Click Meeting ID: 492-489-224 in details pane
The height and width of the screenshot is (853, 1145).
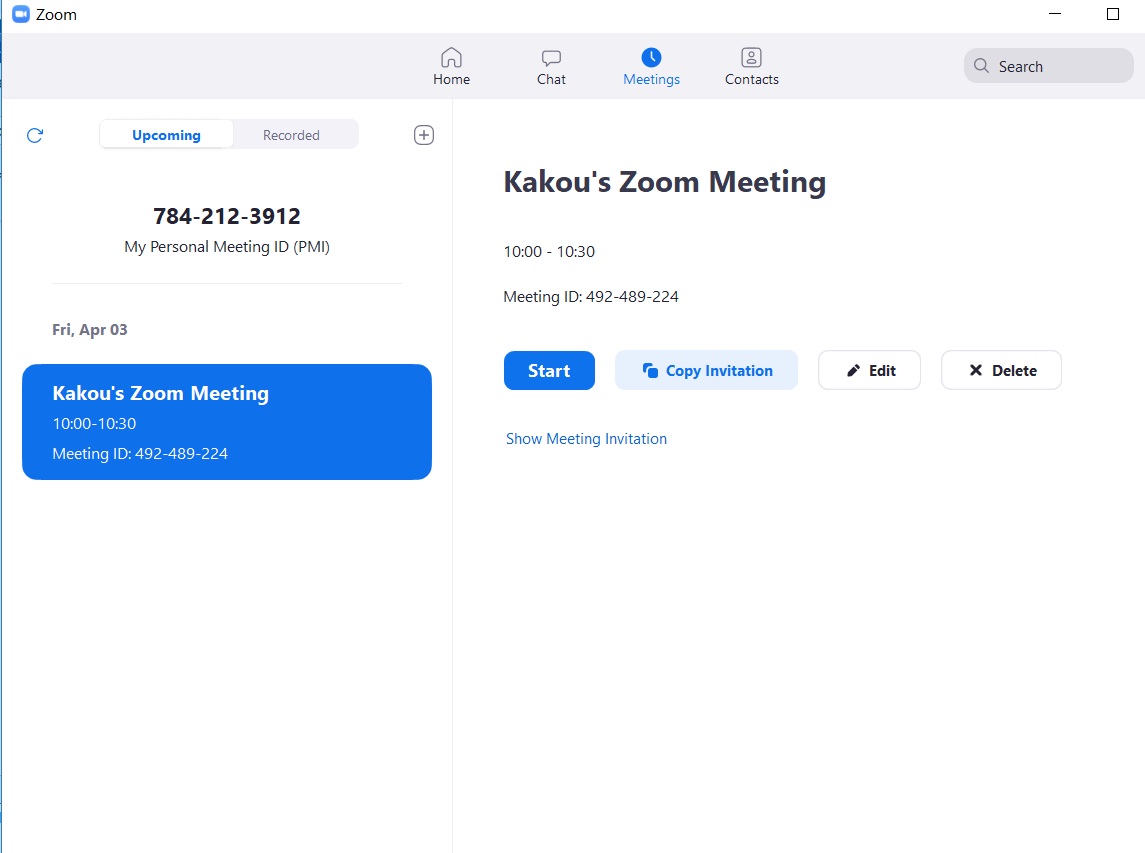(x=591, y=297)
